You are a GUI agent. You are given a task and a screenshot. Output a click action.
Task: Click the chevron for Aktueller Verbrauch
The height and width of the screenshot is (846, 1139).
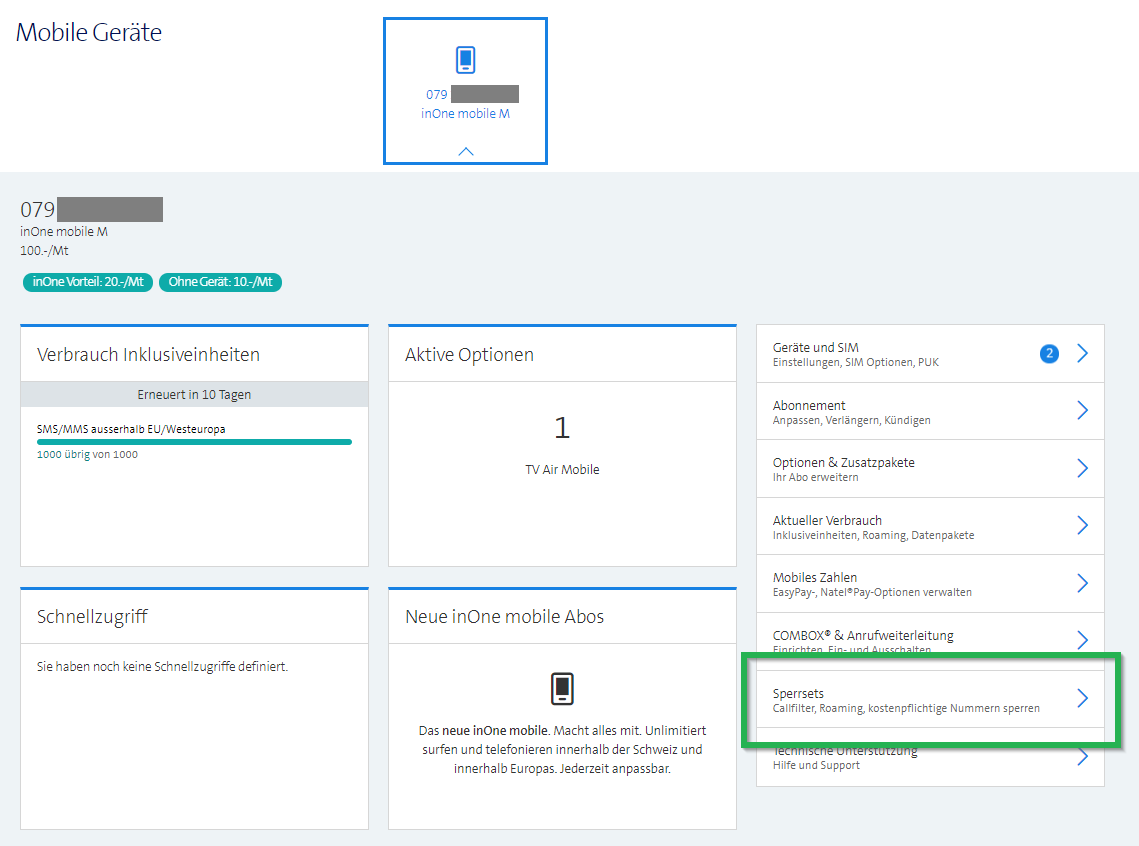[1082, 526]
